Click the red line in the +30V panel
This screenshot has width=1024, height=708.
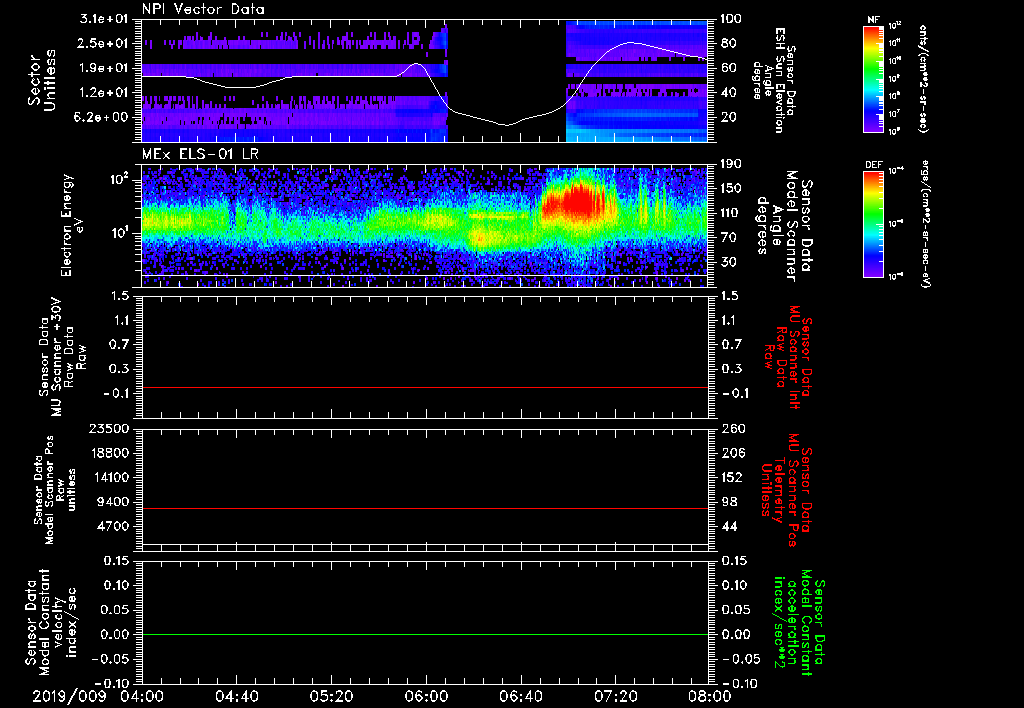tap(424, 387)
